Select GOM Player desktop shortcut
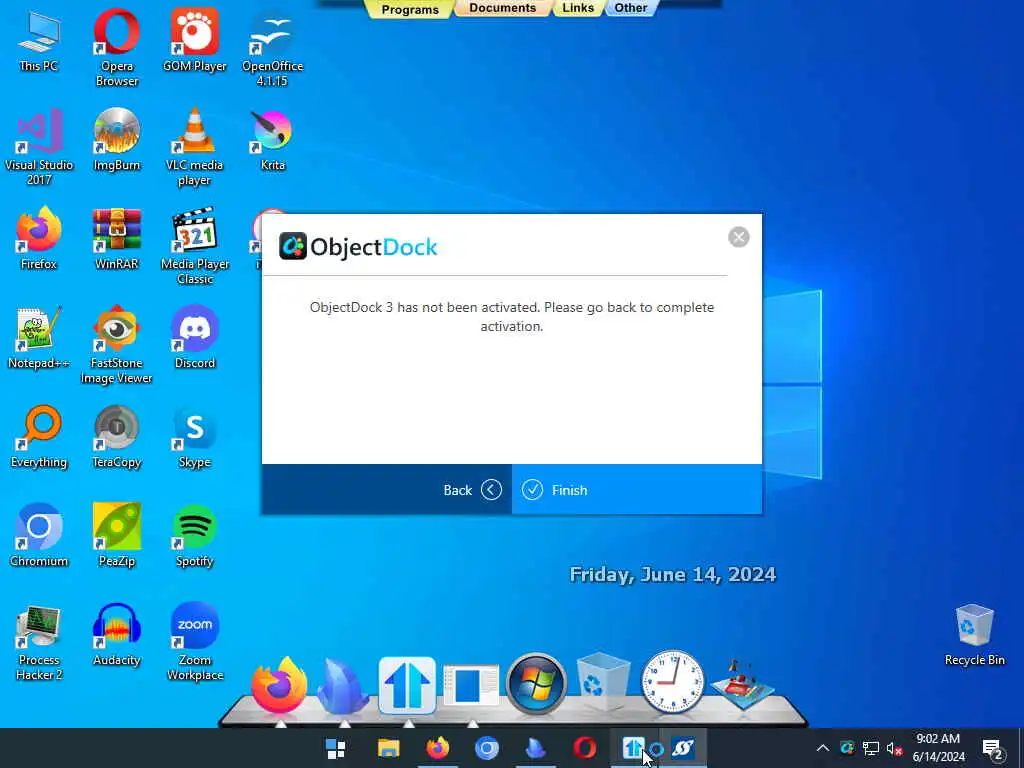Screen dimensions: 1024x768 point(195,40)
